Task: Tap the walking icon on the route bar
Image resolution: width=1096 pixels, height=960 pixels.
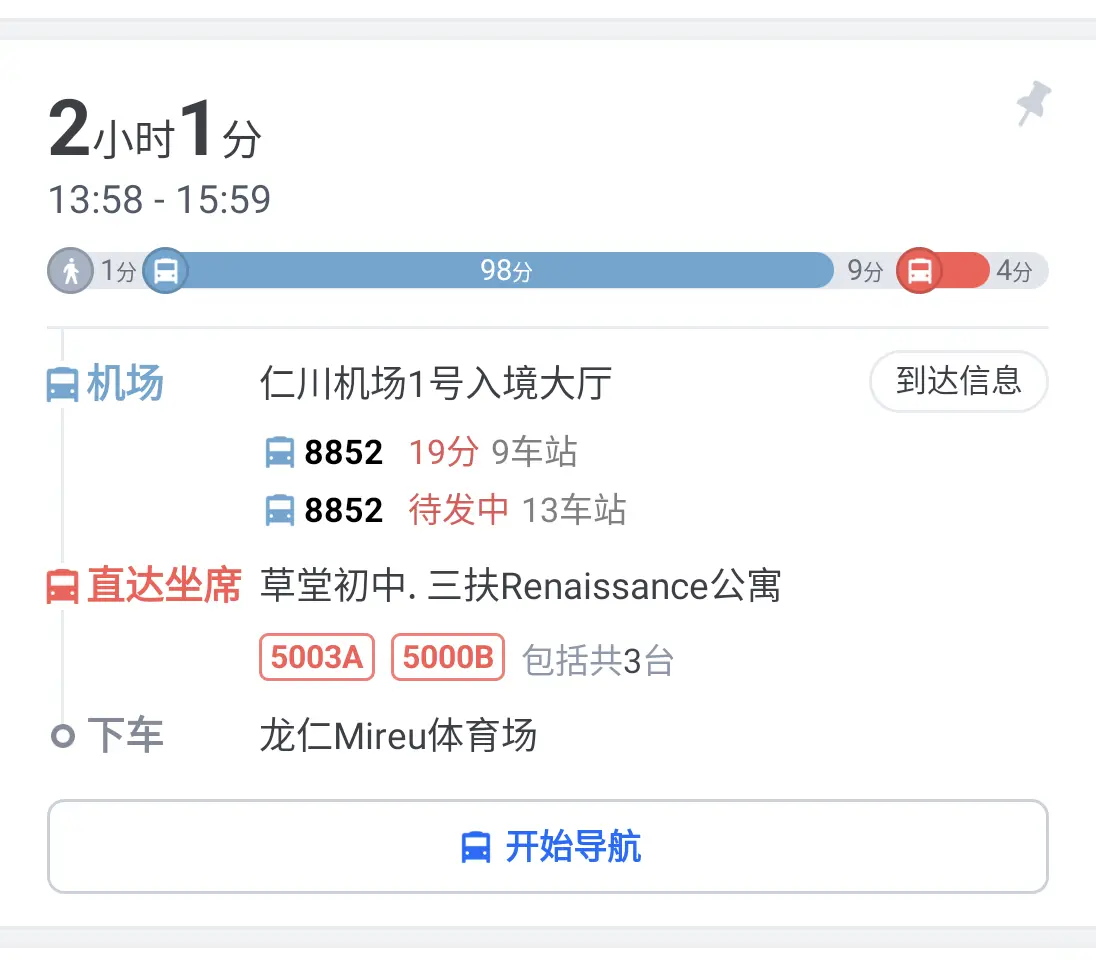Action: [71, 271]
